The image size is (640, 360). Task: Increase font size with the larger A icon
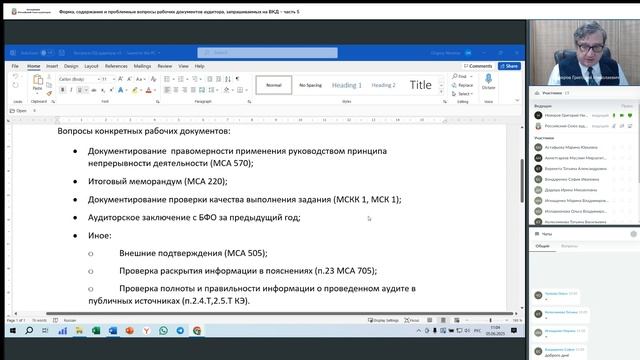[x=121, y=79]
